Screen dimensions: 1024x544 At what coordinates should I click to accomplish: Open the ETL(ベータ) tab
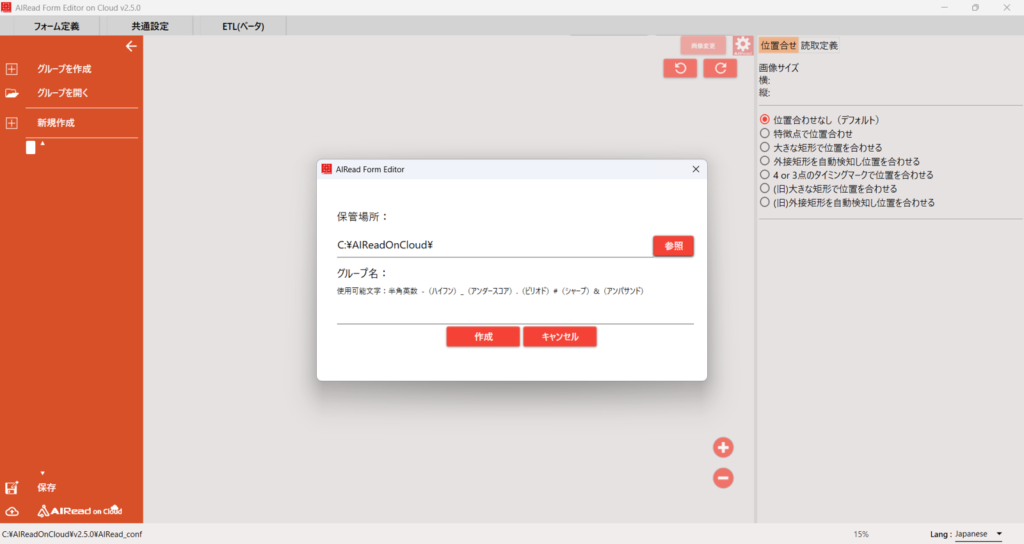click(243, 26)
